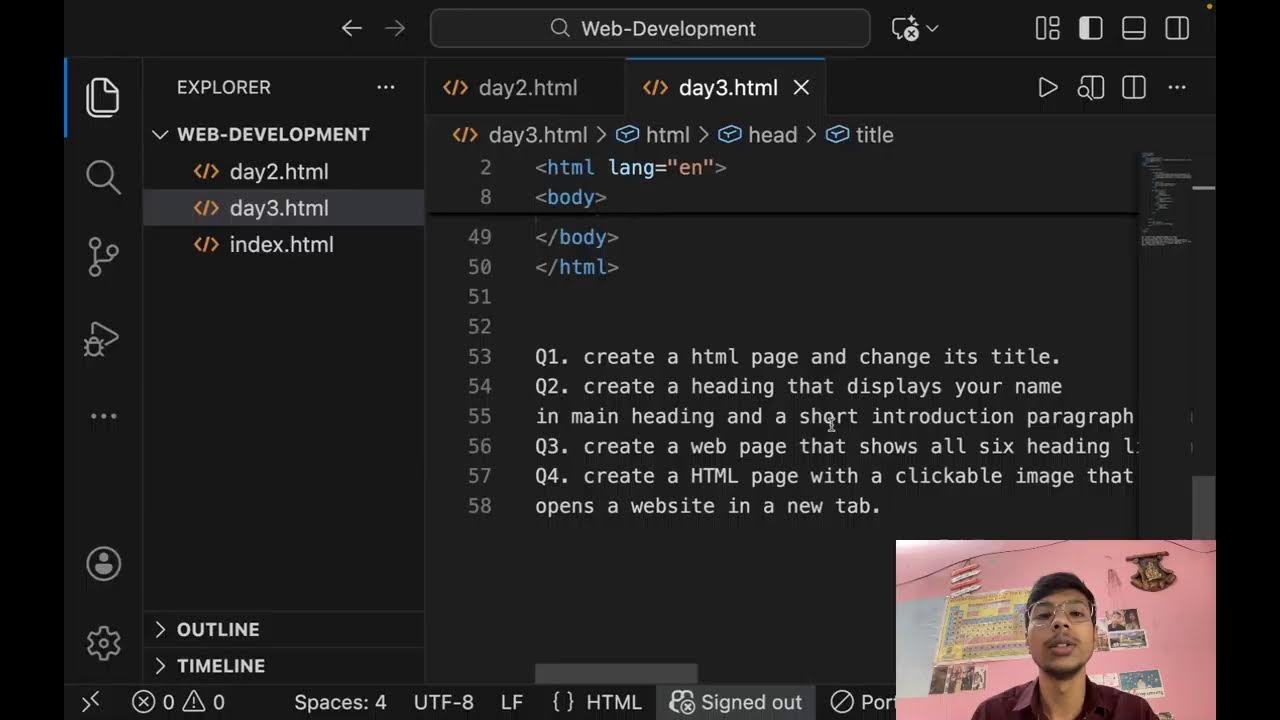Open the Search view in activity bar
This screenshot has height=720, width=1280.
click(103, 177)
